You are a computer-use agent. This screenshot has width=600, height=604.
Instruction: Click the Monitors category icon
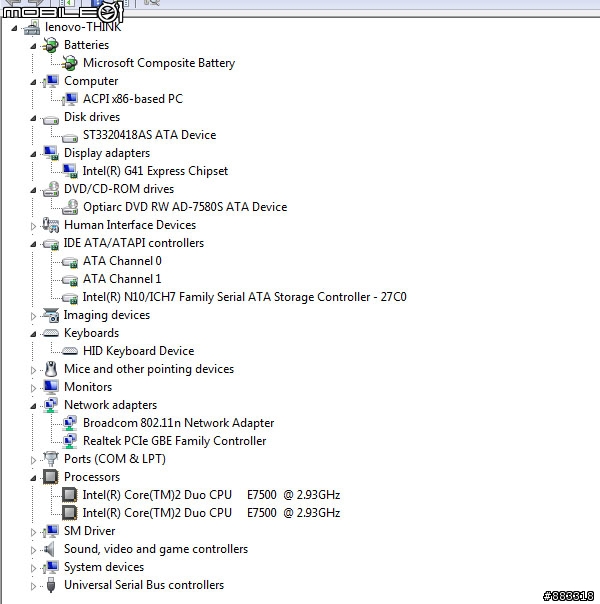coord(50,387)
